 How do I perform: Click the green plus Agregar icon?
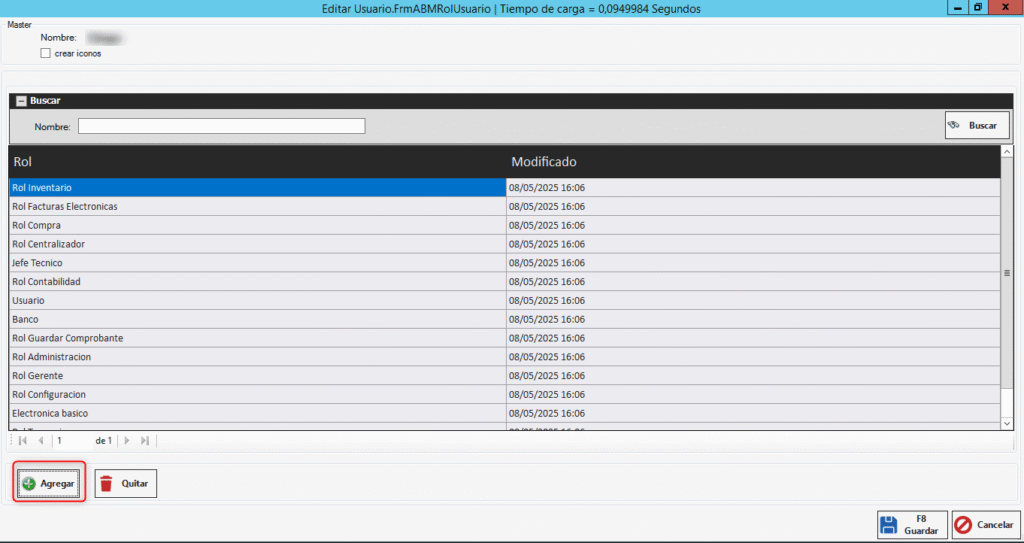tap(29, 484)
